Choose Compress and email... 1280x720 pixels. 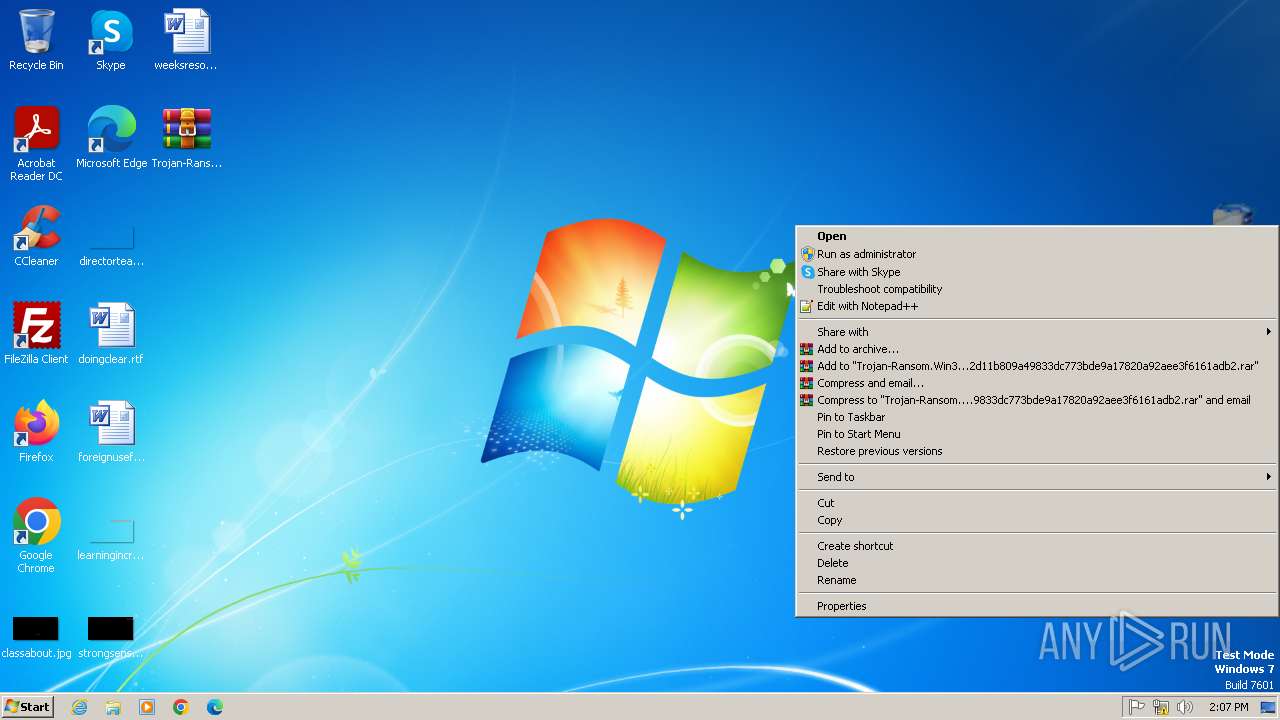pyautogui.click(x=1036, y=383)
